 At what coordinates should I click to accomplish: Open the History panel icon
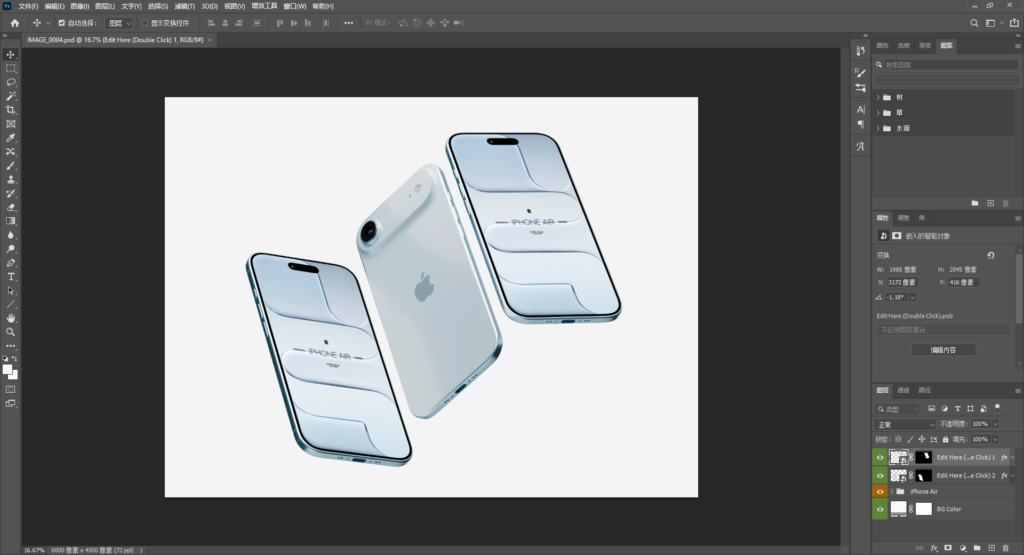coord(861,50)
